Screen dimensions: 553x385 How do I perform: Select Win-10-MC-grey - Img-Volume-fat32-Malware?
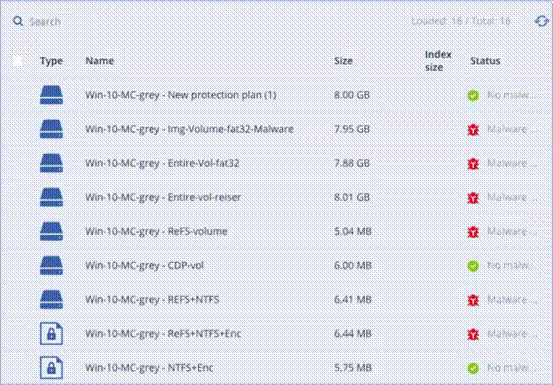[x=189, y=129]
